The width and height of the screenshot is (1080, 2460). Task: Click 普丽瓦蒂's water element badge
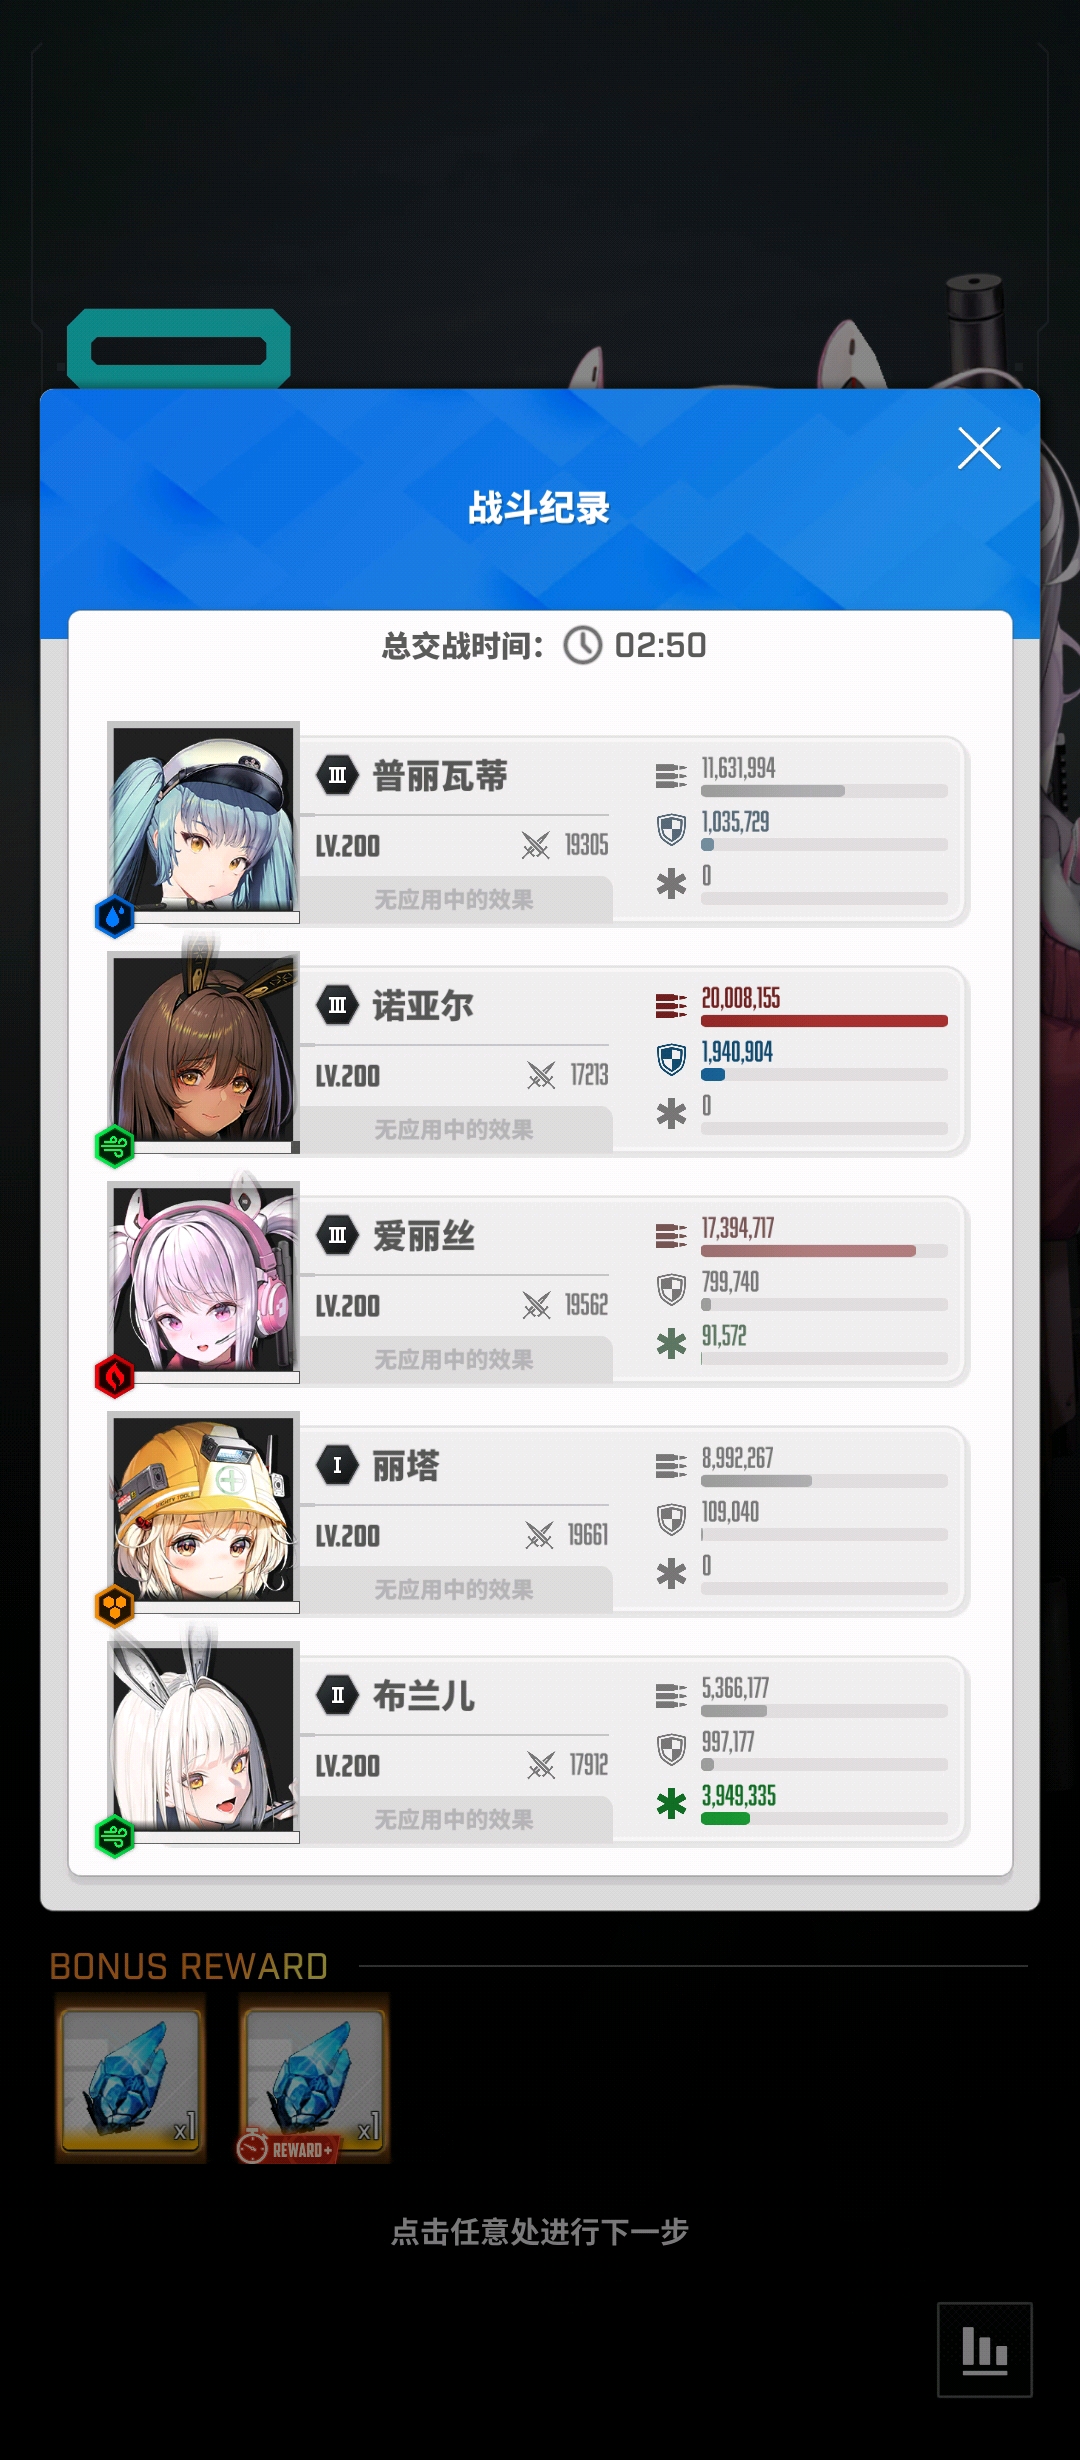(114, 916)
